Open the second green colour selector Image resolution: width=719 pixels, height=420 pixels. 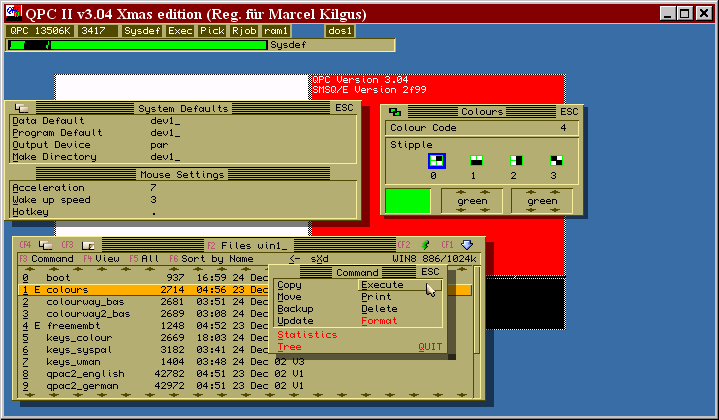(542, 201)
